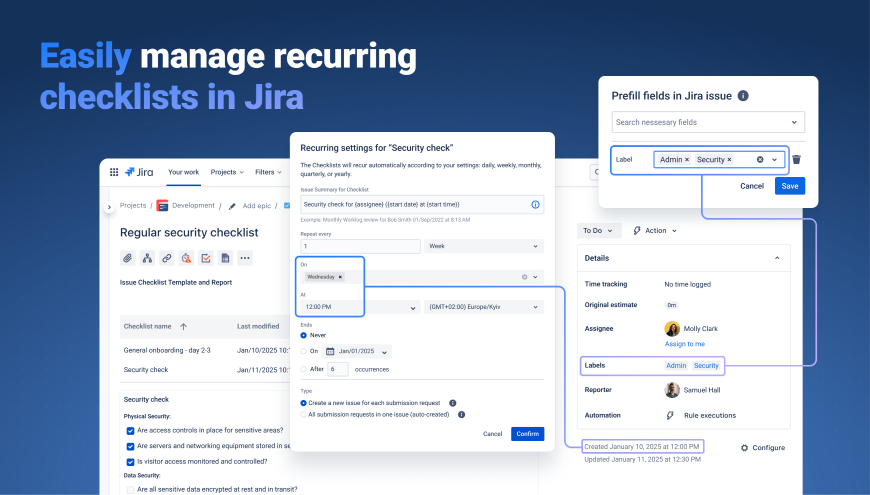The width and height of the screenshot is (870, 495).
Task: Open the Week interval dropdown
Action: click(x=484, y=246)
